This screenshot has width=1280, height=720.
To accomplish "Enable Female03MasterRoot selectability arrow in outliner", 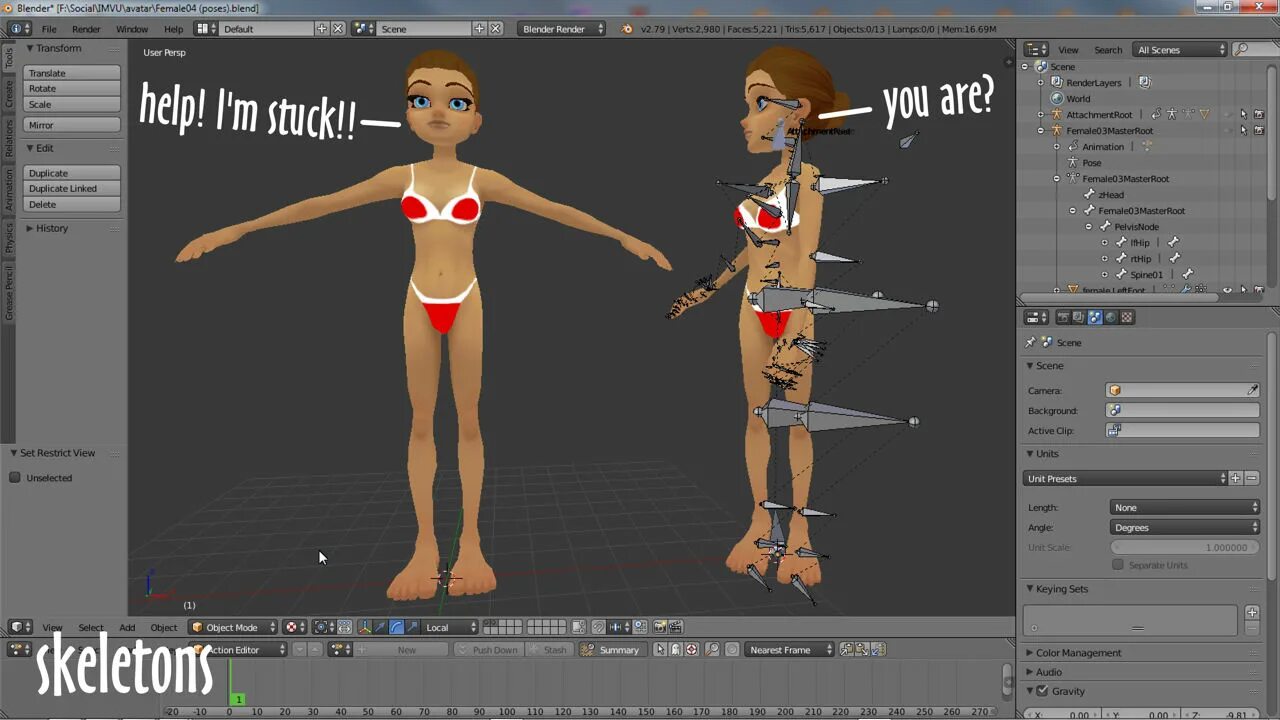I will [x=1243, y=130].
